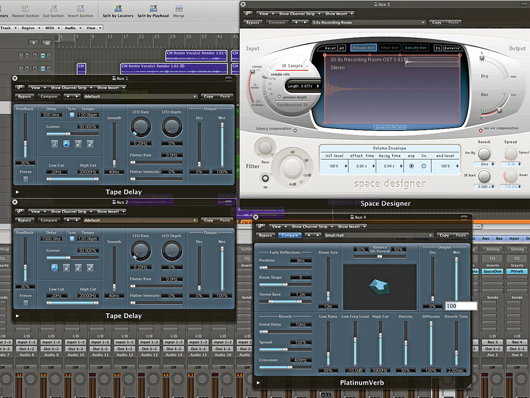Click CM Remix Vocals1 Render region
This screenshot has width=530, height=398.
(173, 68)
